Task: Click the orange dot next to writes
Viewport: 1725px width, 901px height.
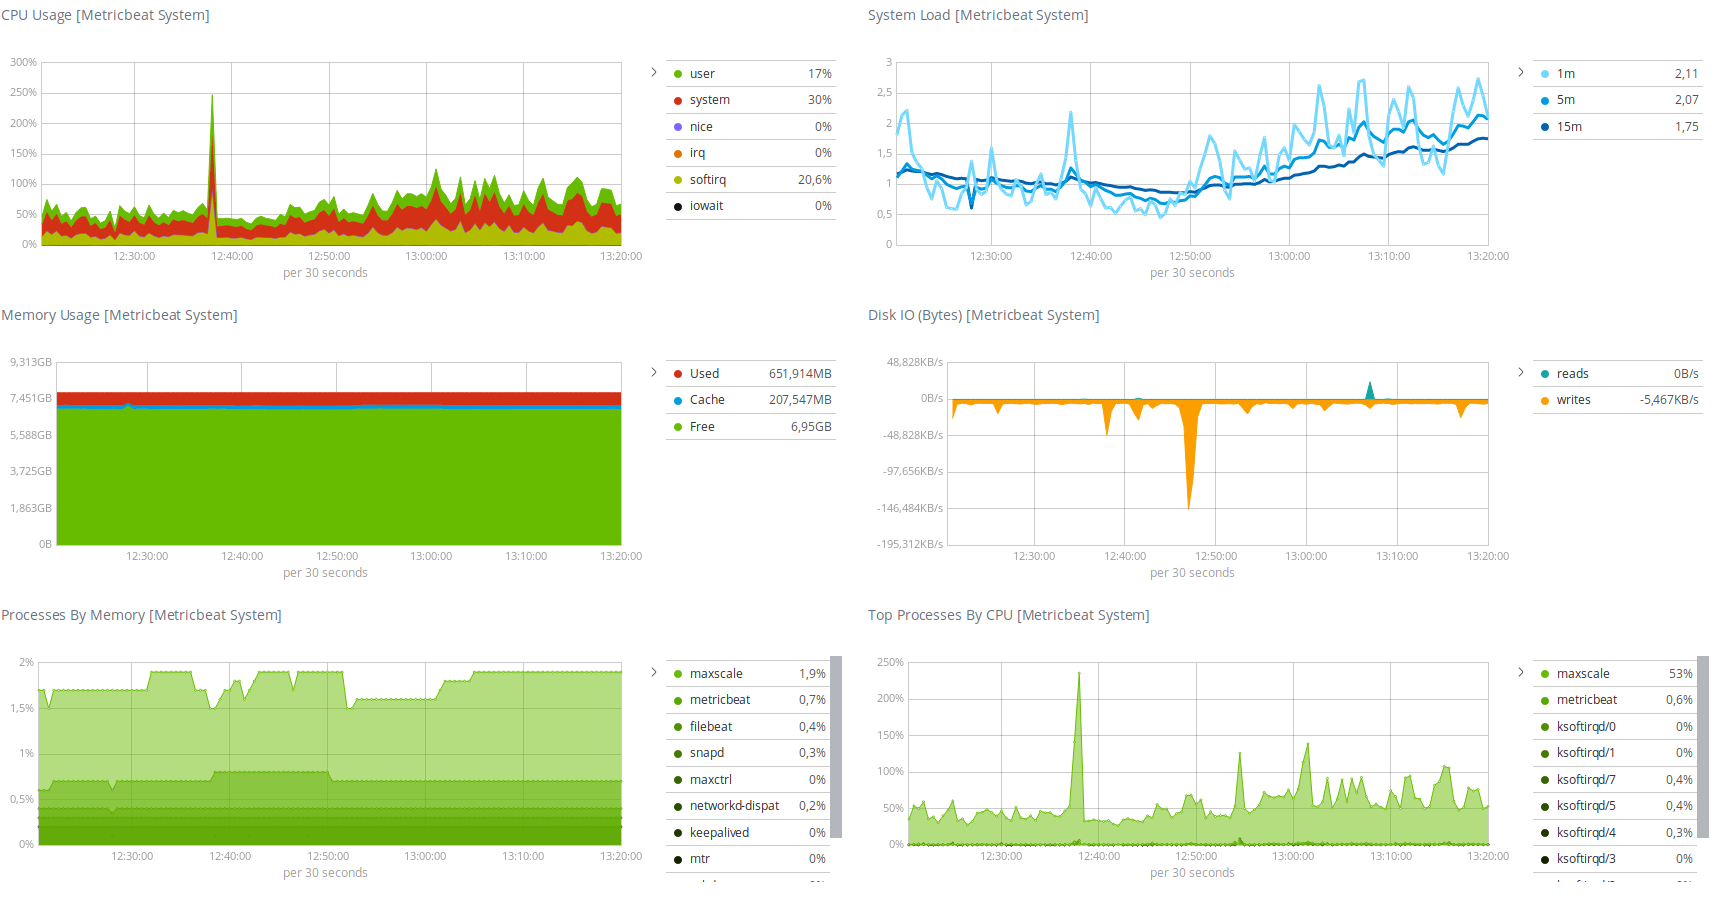Action: pyautogui.click(x=1545, y=400)
